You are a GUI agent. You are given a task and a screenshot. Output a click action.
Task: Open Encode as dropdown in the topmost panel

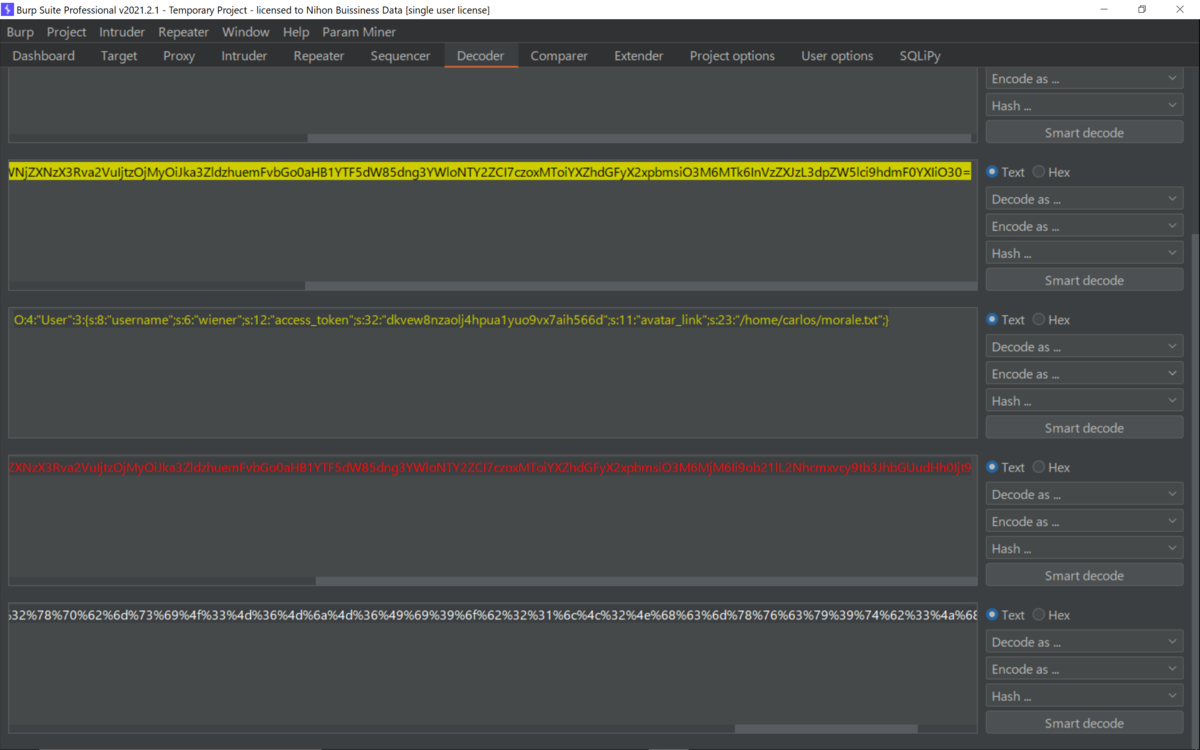(1084, 78)
